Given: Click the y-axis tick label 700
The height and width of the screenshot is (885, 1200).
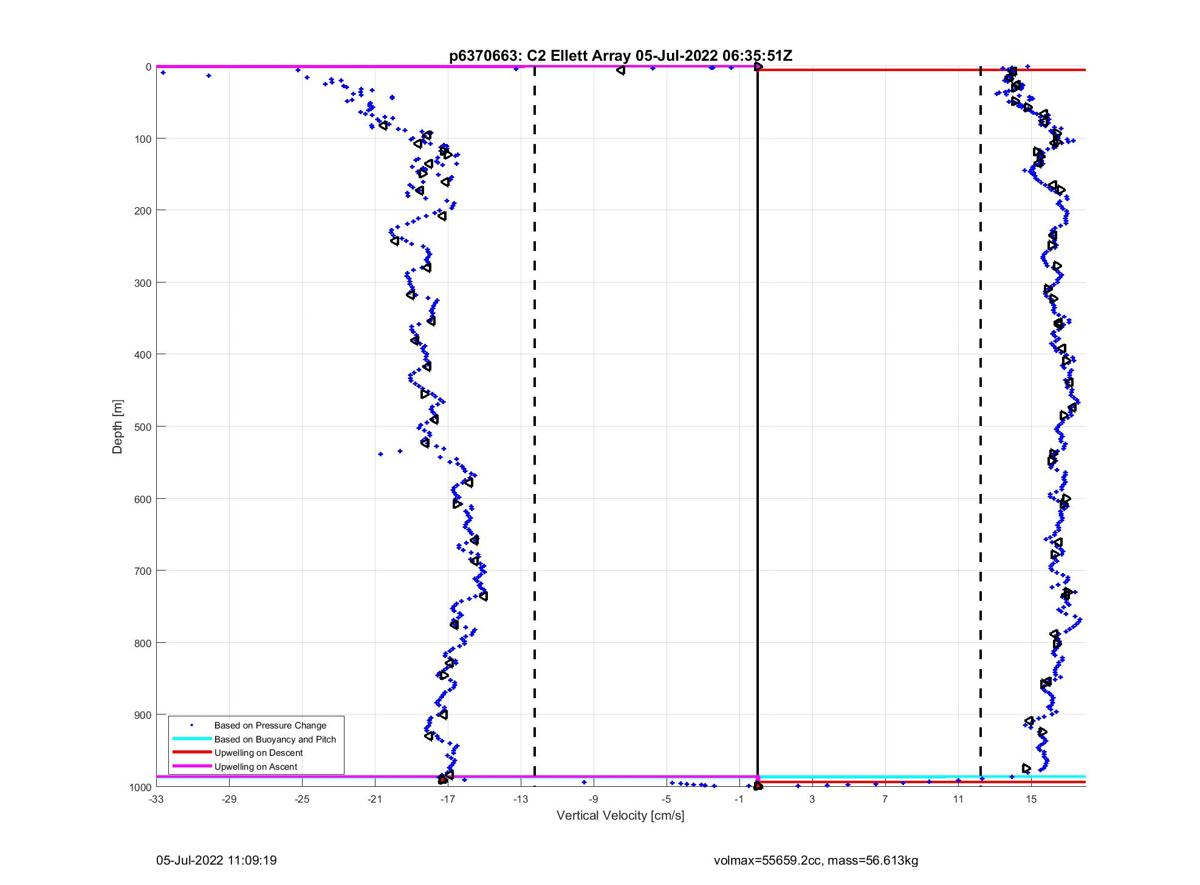Looking at the screenshot, I should point(141,571).
